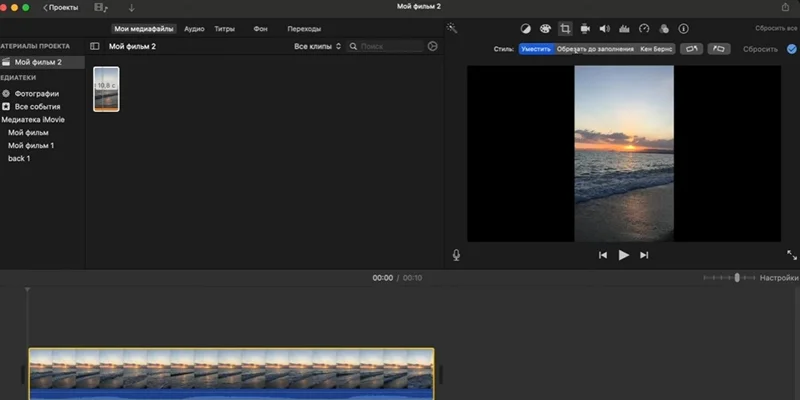800x400 pixels.
Task: Open the share icon in the title bar
Action: coord(785,7)
